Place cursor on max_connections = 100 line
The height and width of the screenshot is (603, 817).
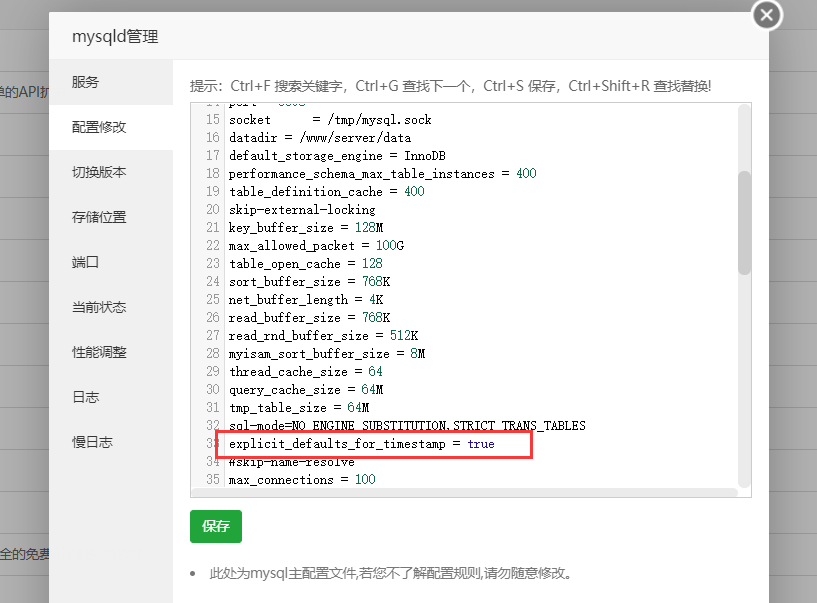[302, 479]
